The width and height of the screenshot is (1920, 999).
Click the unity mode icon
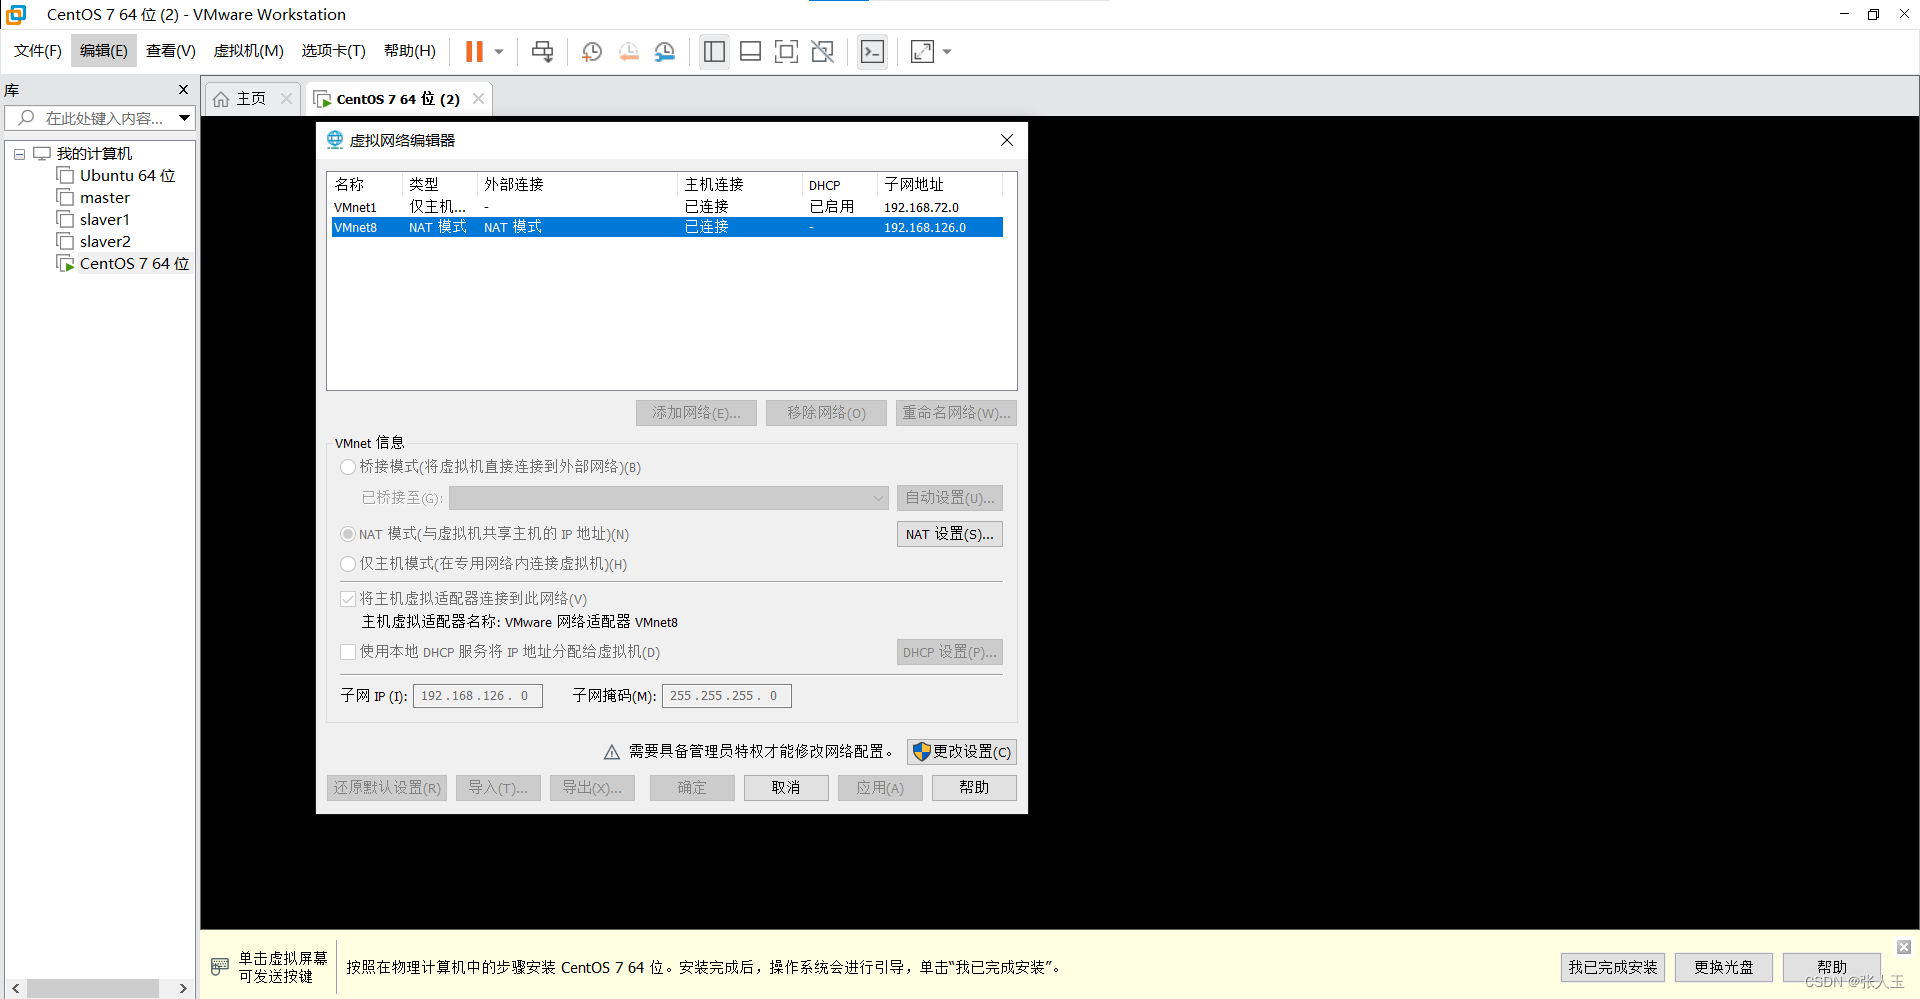823,51
